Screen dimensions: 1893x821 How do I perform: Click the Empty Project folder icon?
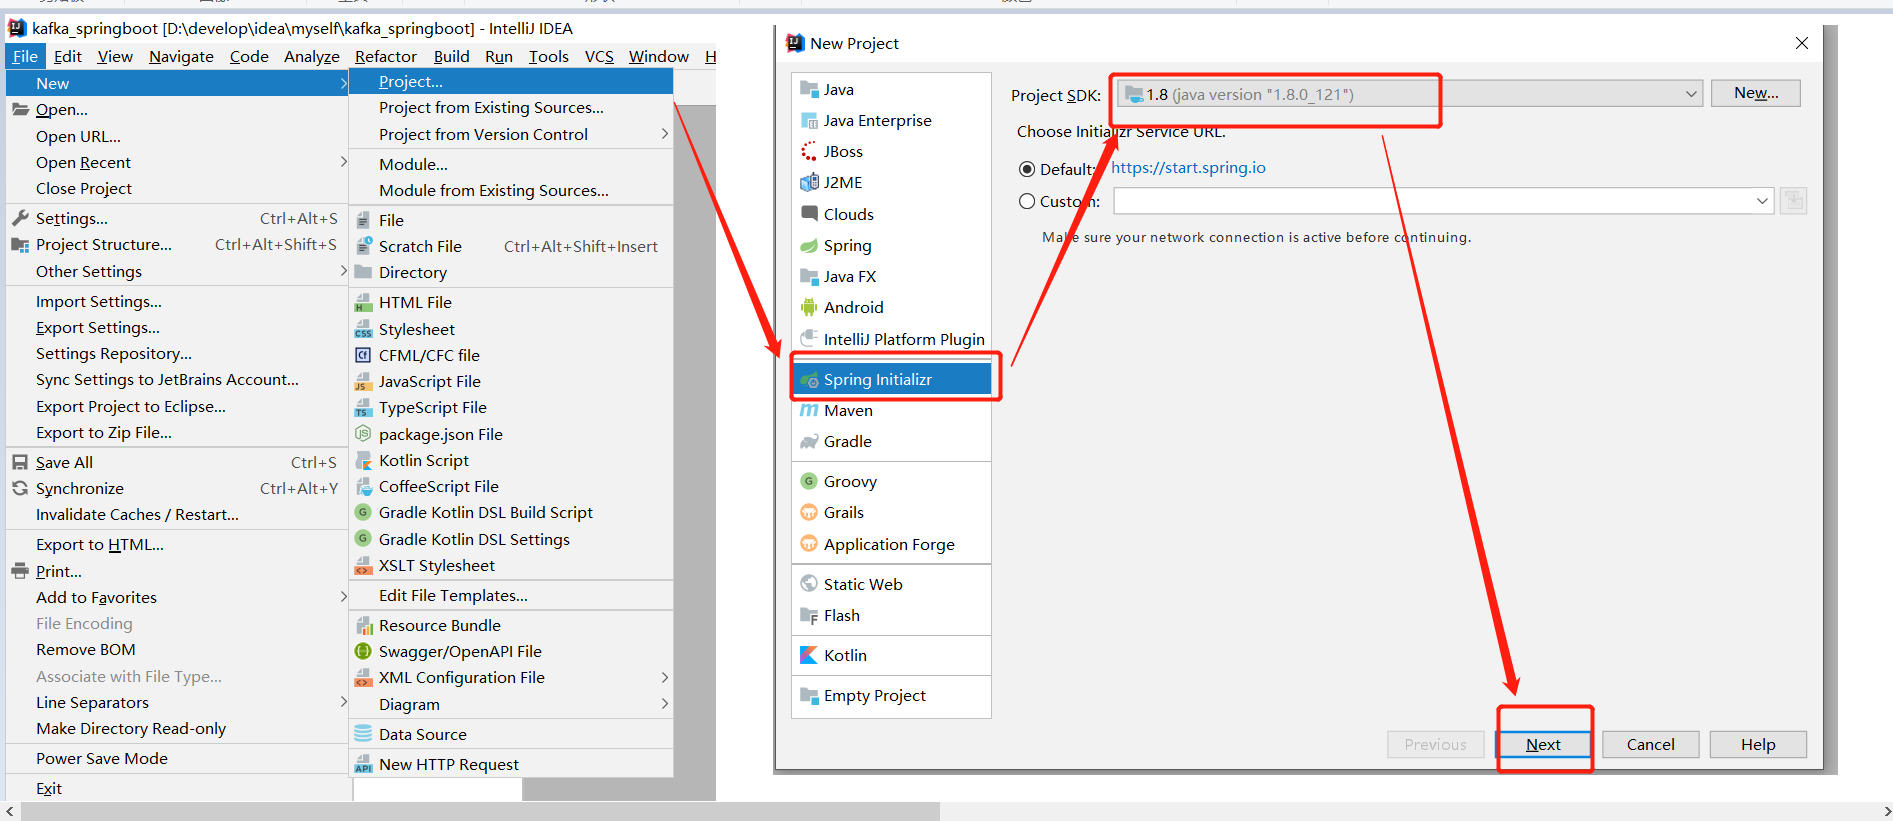809,695
